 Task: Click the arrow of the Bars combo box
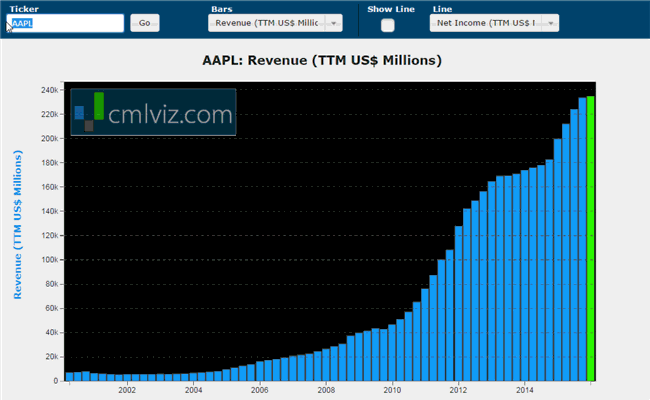point(334,23)
